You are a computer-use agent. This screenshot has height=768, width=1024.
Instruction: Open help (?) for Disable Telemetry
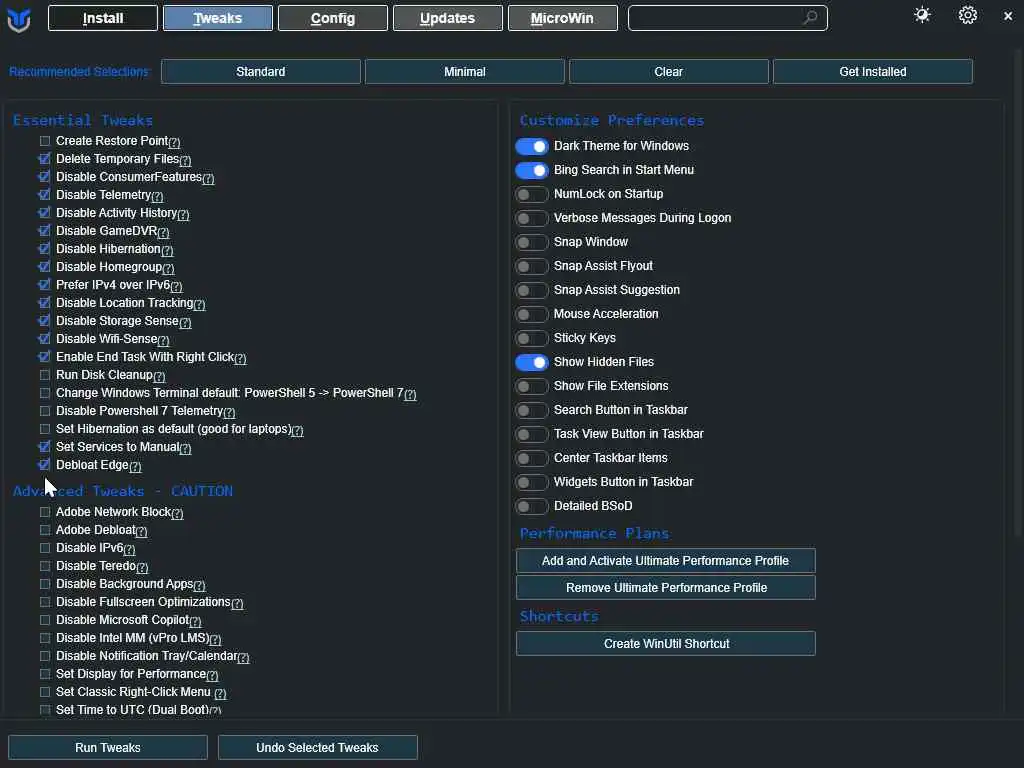pos(157,196)
